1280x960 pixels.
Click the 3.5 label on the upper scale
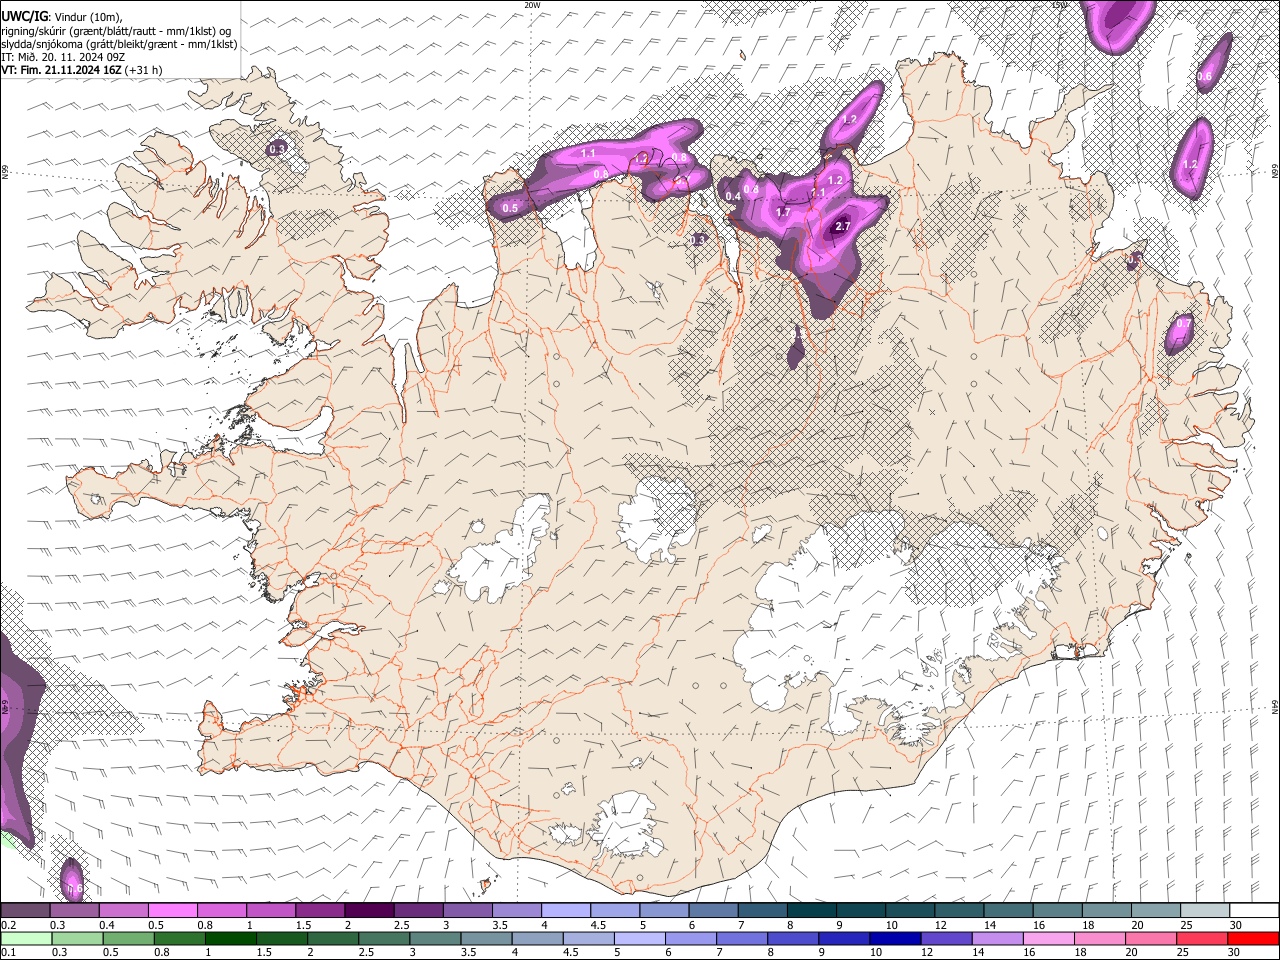499,925
